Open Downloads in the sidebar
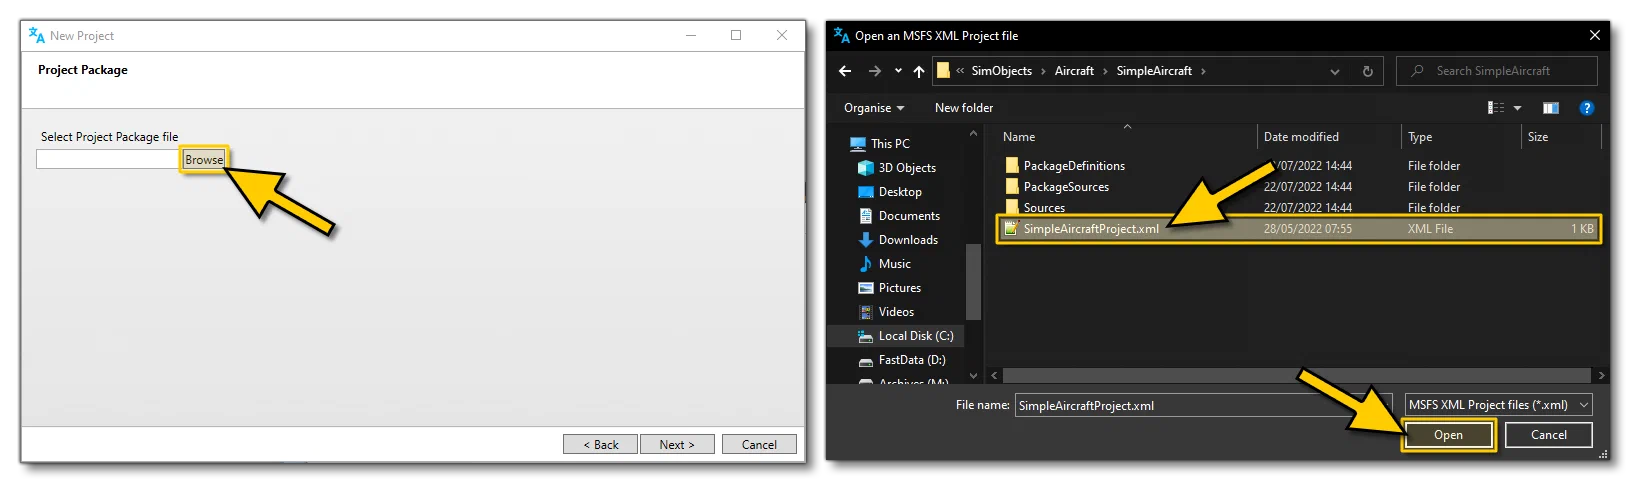 898,240
